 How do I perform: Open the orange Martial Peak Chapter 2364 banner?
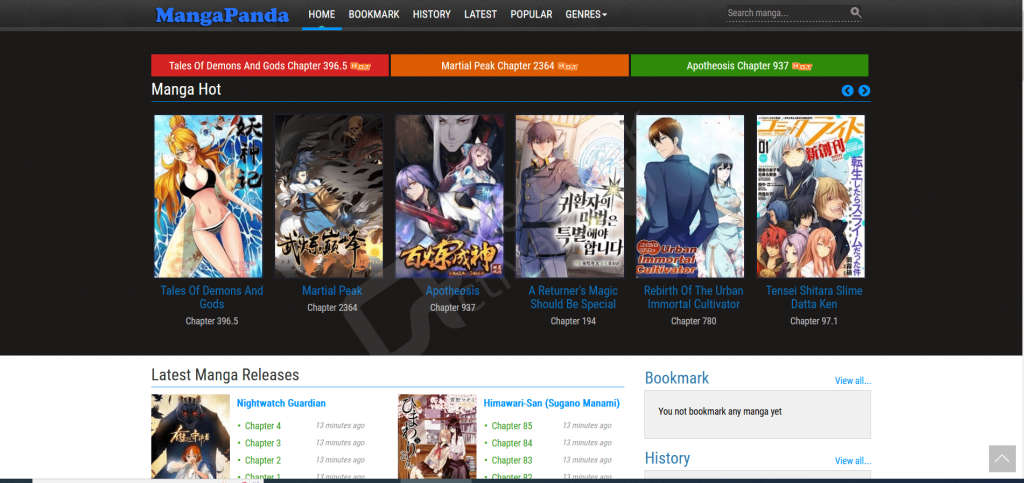509,65
